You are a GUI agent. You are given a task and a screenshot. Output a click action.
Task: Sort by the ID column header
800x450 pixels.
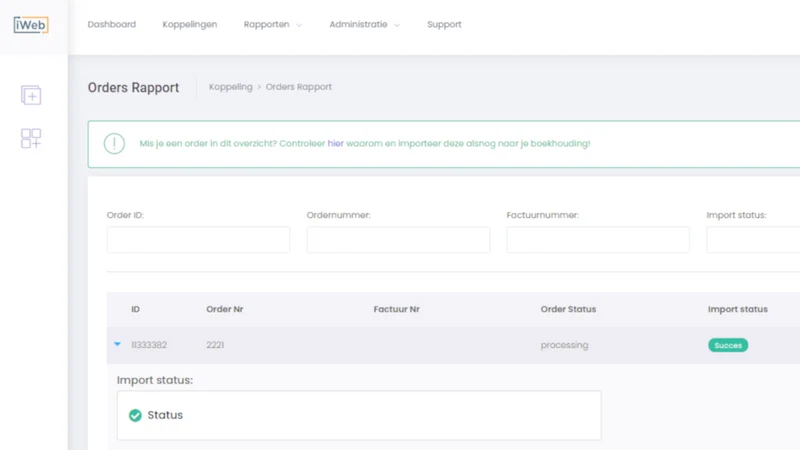click(135, 309)
